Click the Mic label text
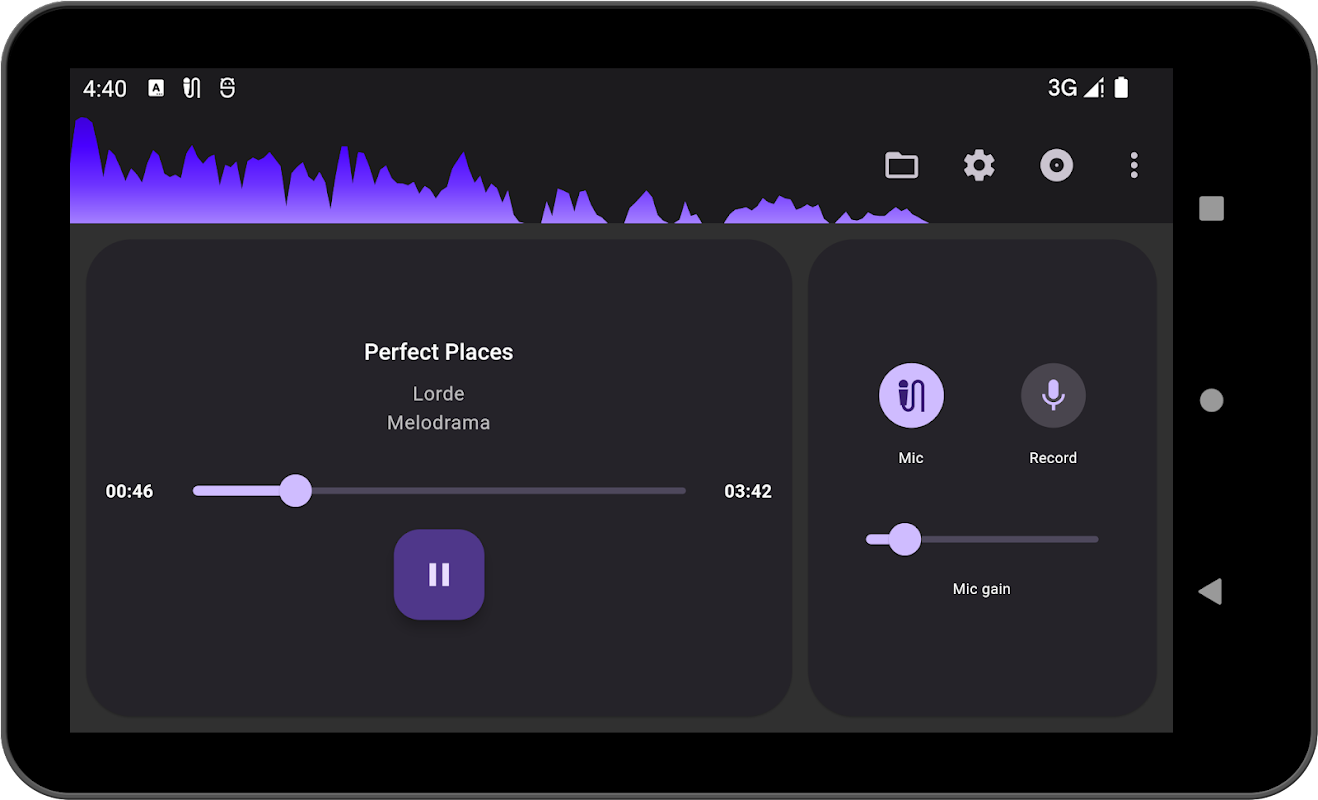Viewport: 1318px width, 800px height. (911, 458)
